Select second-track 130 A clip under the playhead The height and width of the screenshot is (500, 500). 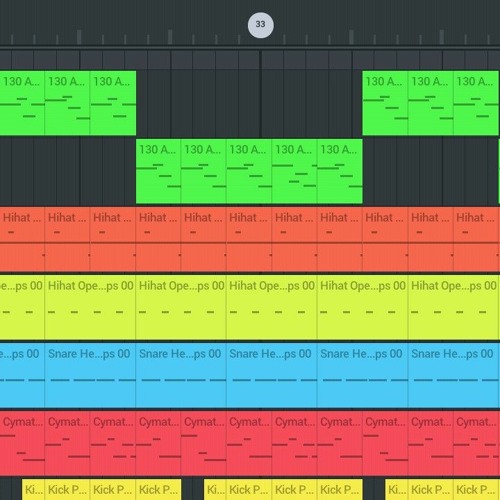pos(249,171)
